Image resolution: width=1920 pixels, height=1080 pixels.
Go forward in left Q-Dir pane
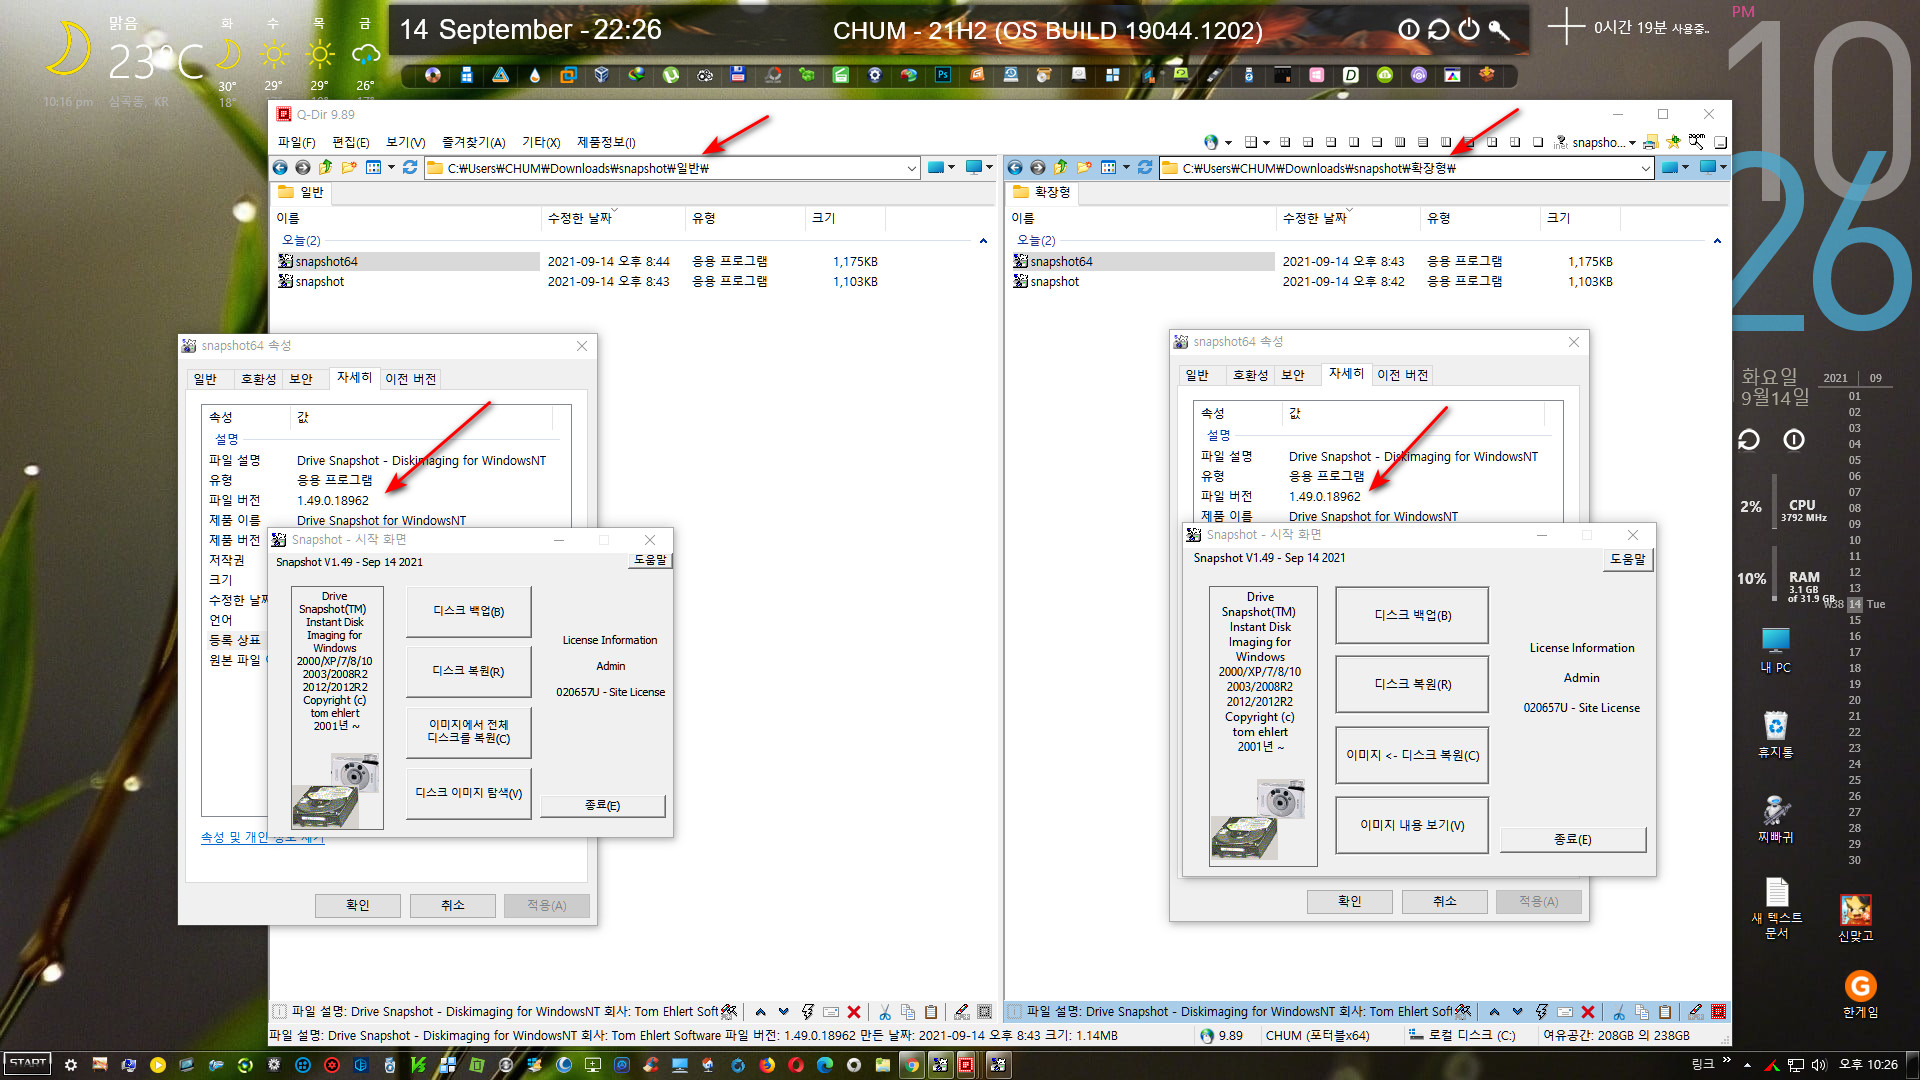coord(303,168)
